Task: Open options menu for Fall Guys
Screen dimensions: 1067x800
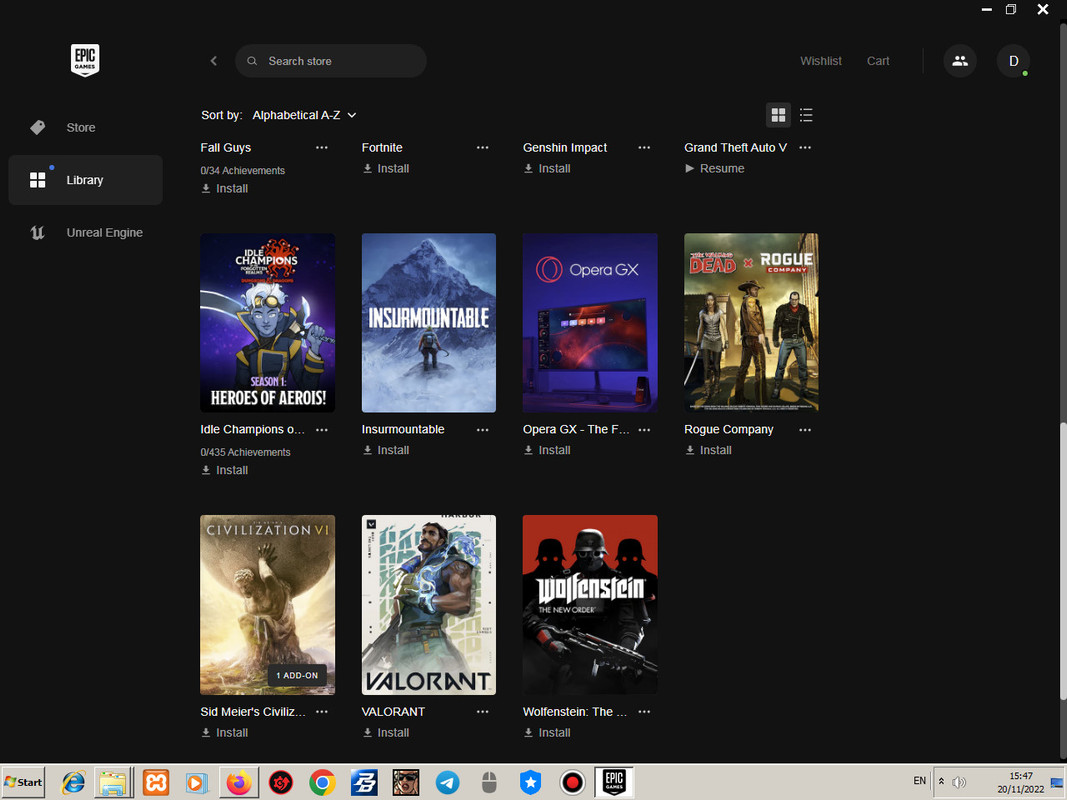Action: pyautogui.click(x=322, y=148)
